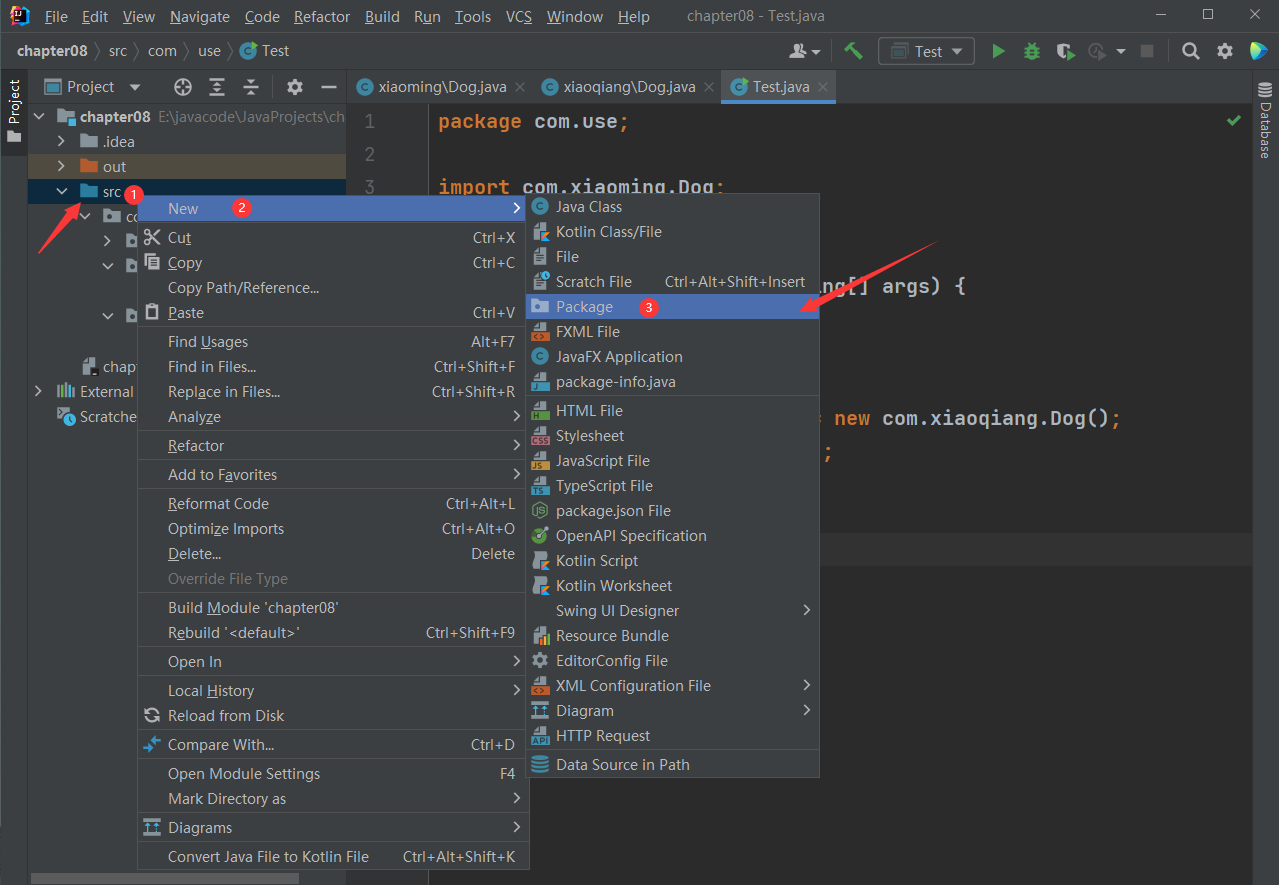This screenshot has width=1279, height=885.
Task: Open the File menu in menu bar
Action: 56,17
